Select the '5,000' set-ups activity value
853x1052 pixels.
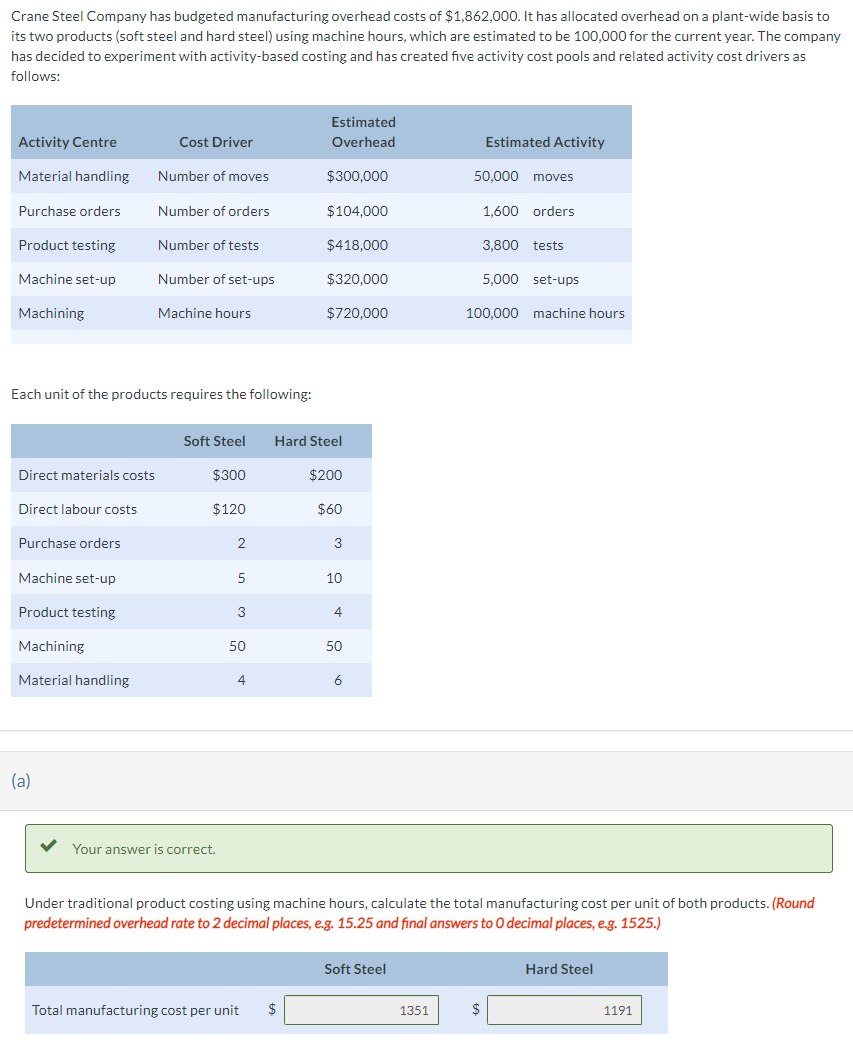(x=501, y=279)
